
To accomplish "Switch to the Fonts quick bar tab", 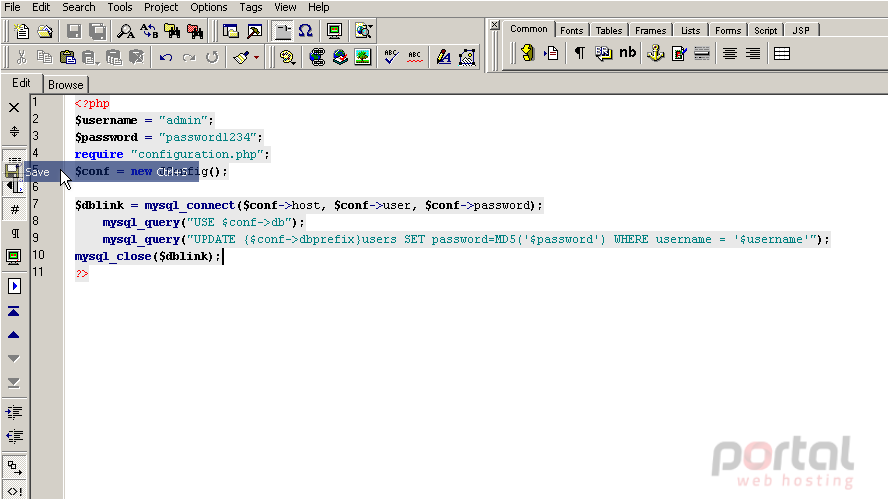I will coord(572,31).
